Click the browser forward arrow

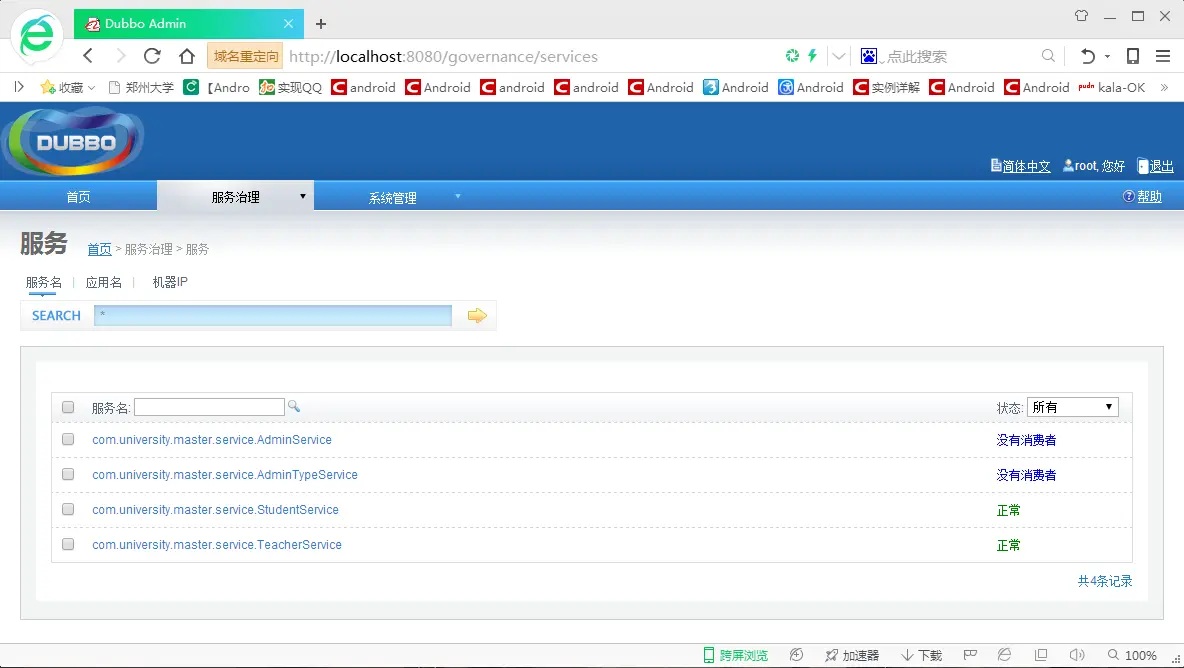coord(121,56)
